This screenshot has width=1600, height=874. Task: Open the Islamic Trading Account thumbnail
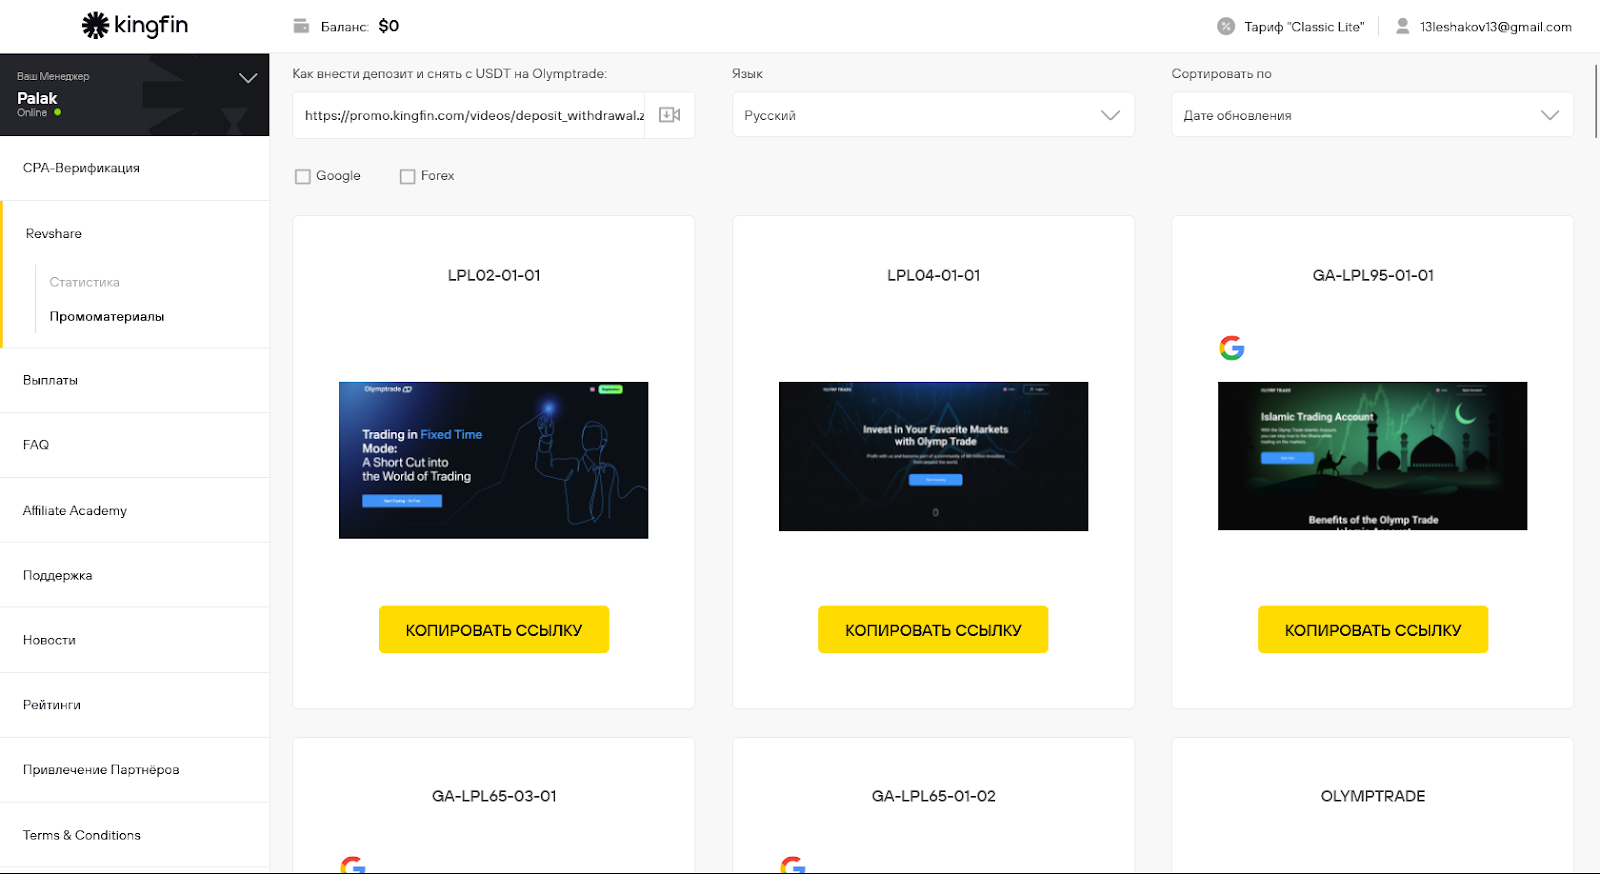[x=1372, y=456]
